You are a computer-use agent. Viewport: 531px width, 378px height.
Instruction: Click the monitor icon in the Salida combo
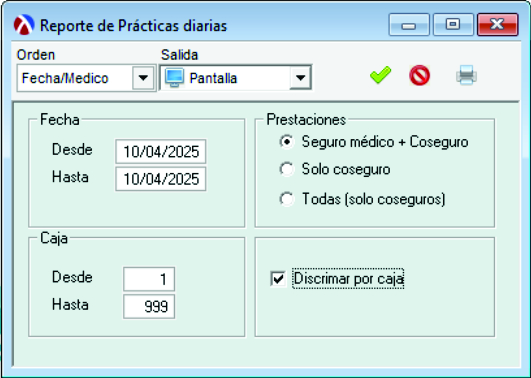point(174,78)
